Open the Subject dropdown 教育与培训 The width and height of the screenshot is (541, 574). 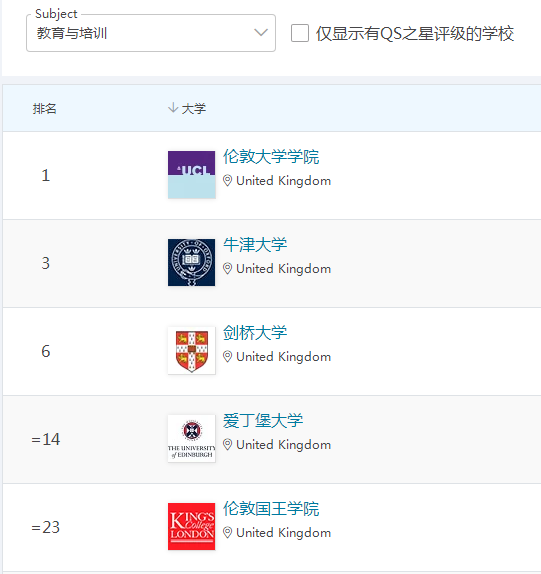coord(151,33)
